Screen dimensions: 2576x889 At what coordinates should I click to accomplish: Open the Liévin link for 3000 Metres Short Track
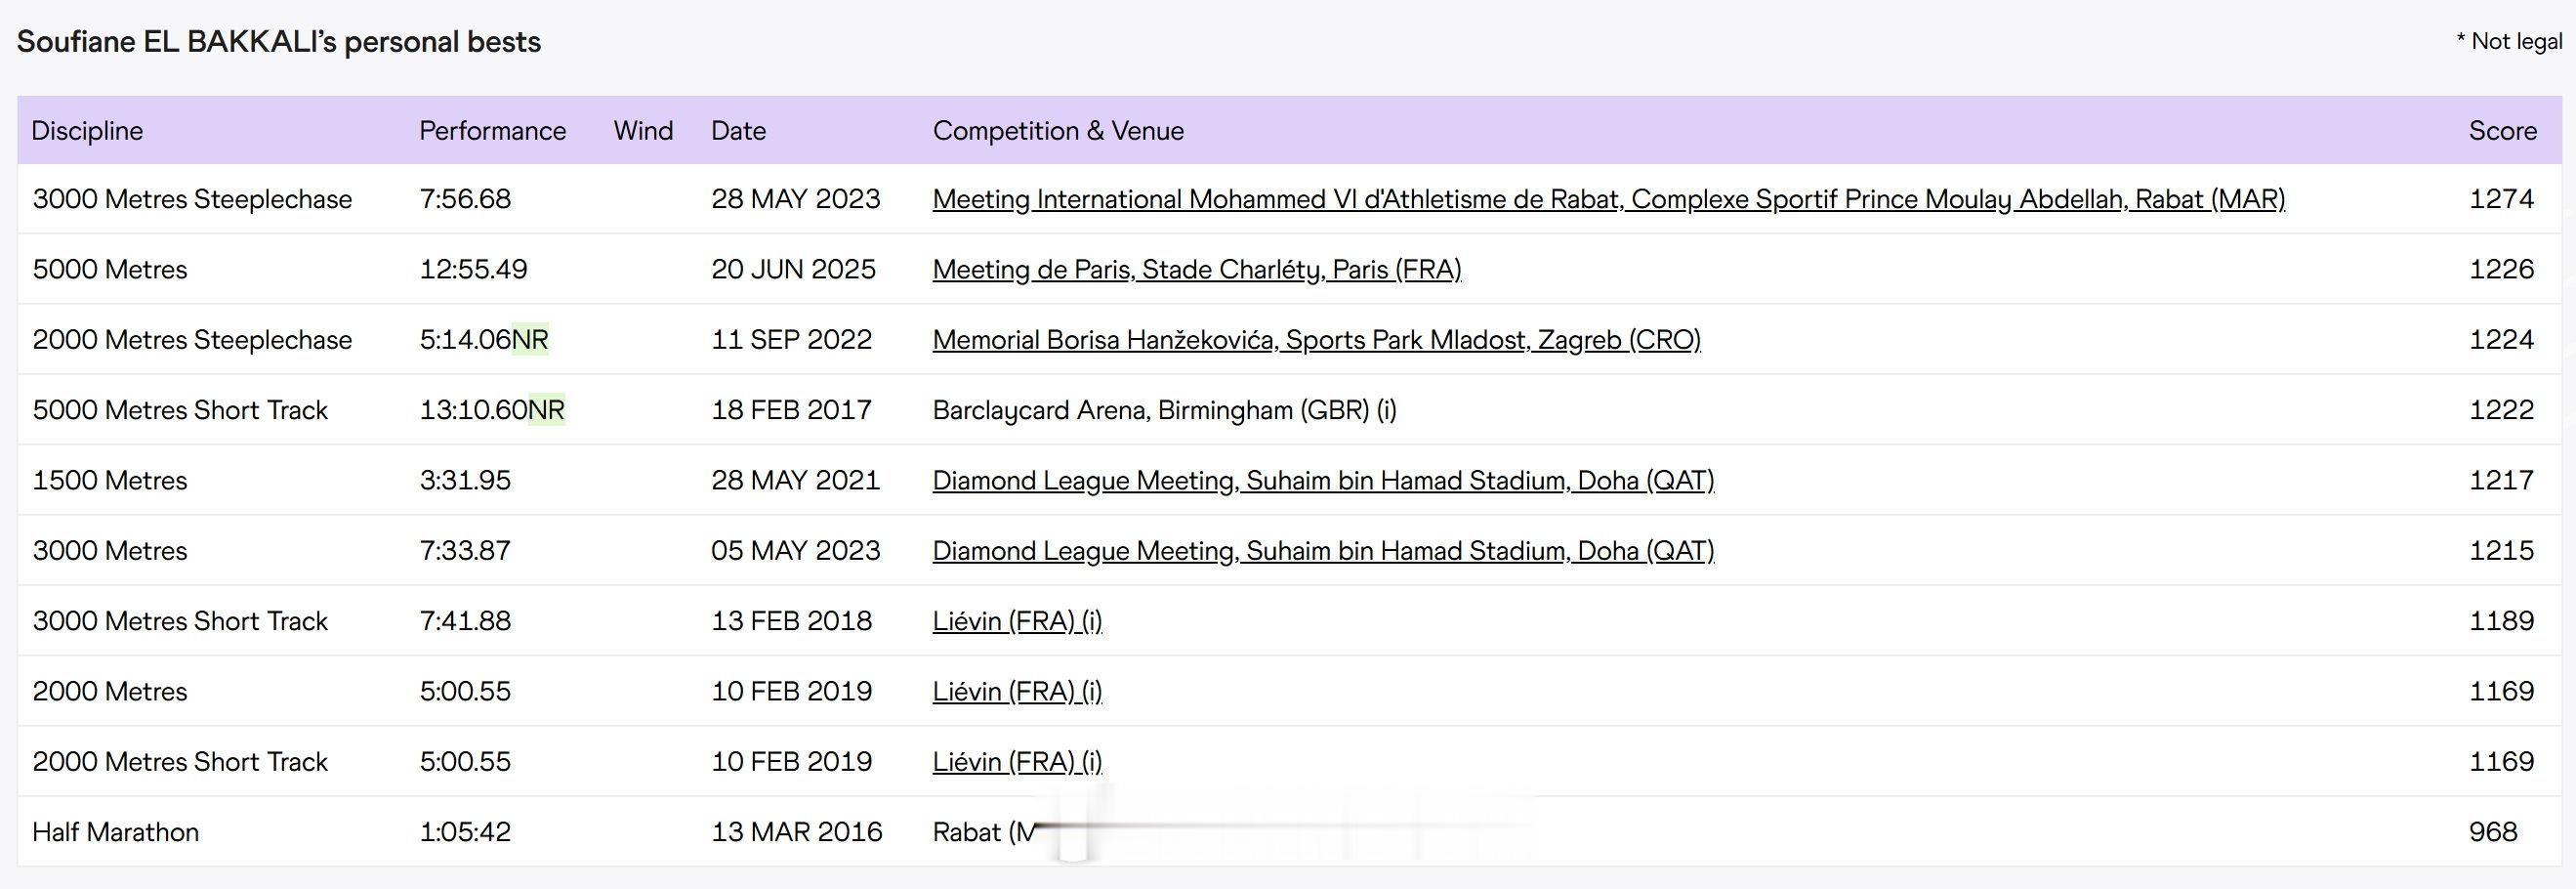click(1016, 621)
